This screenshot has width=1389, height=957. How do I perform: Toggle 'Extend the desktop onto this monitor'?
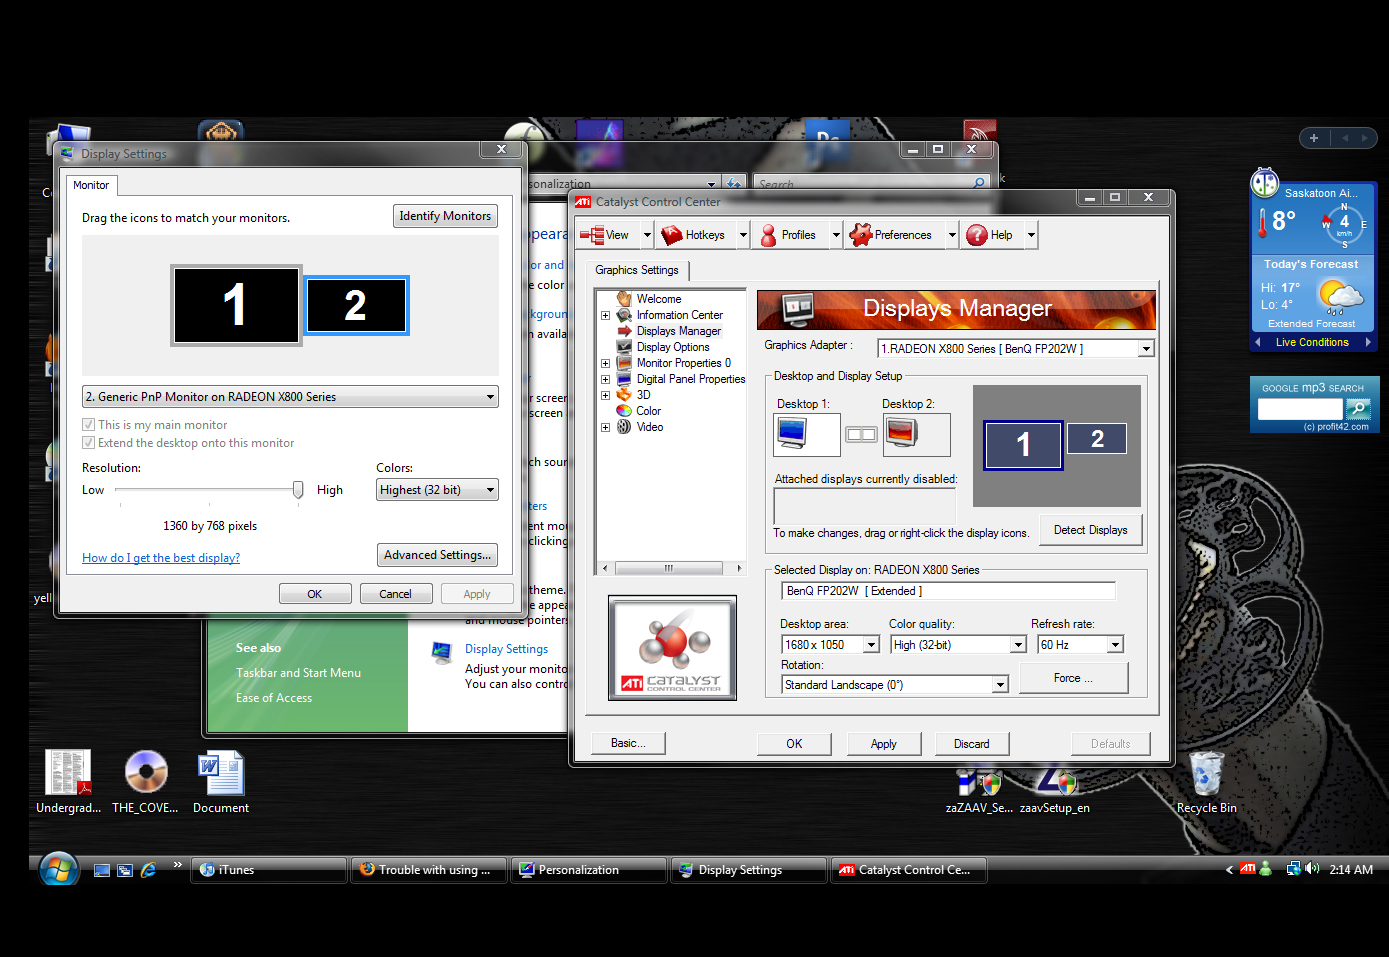point(89,443)
